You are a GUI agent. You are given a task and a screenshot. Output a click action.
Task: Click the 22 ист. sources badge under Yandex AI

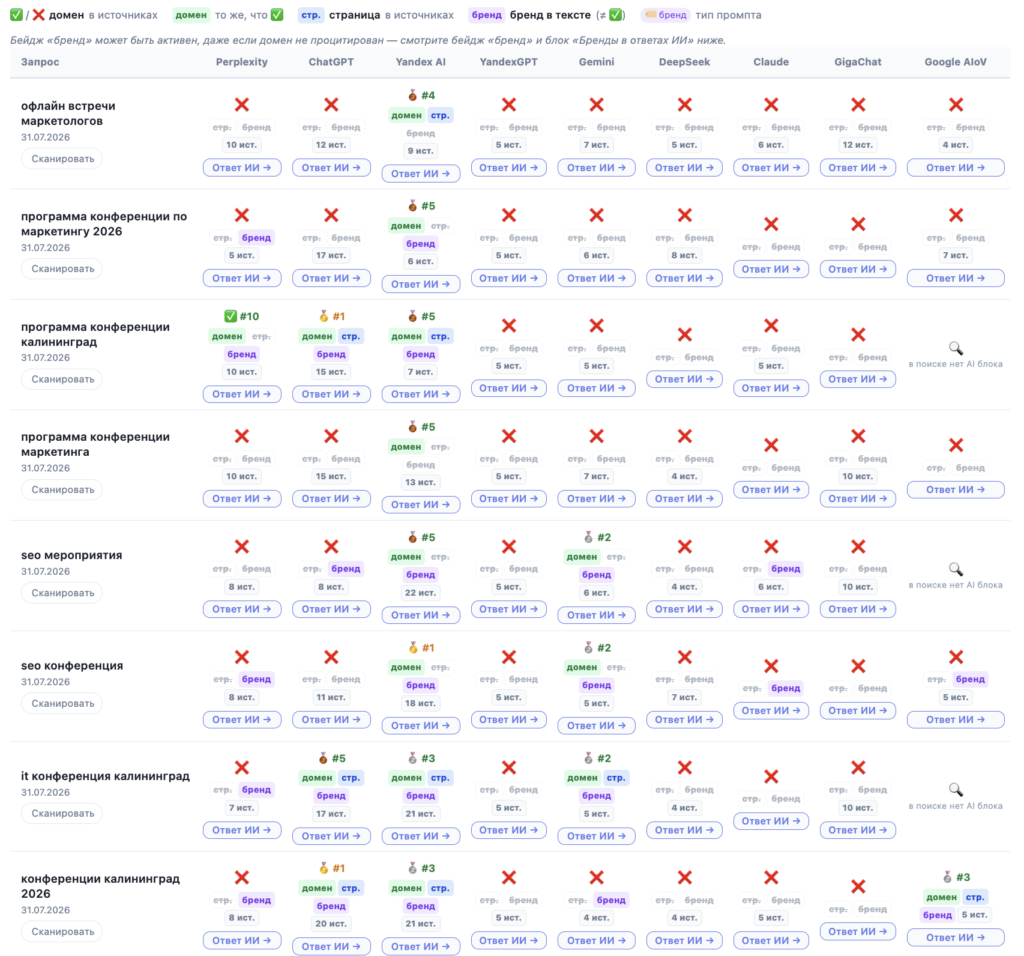coord(421,593)
